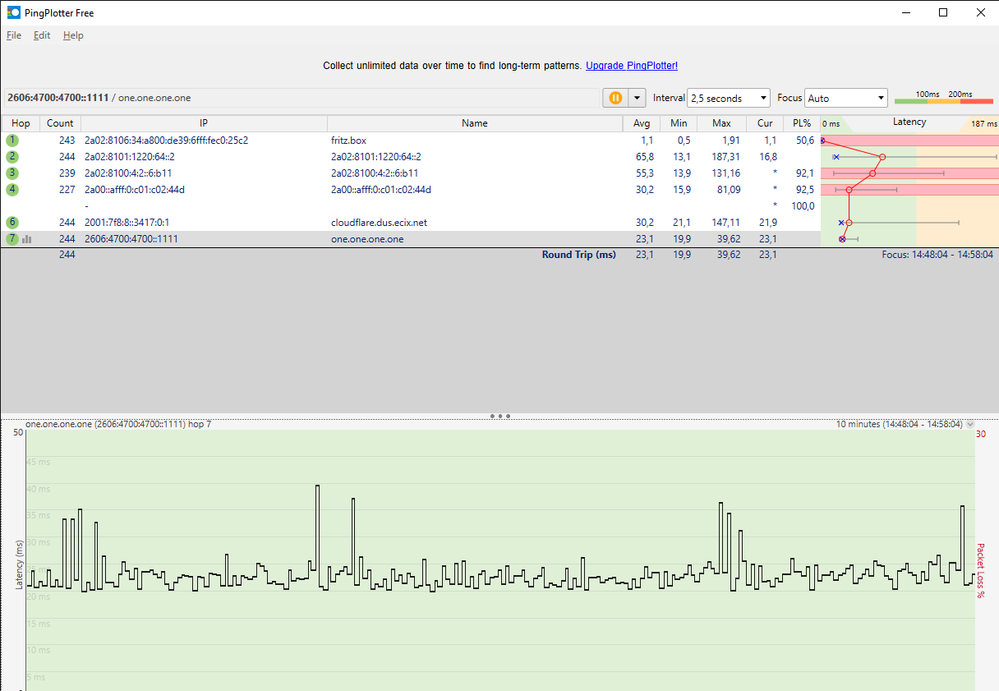Image resolution: width=999 pixels, height=691 pixels.
Task: Sort by the Hop column header
Action: click(x=20, y=124)
